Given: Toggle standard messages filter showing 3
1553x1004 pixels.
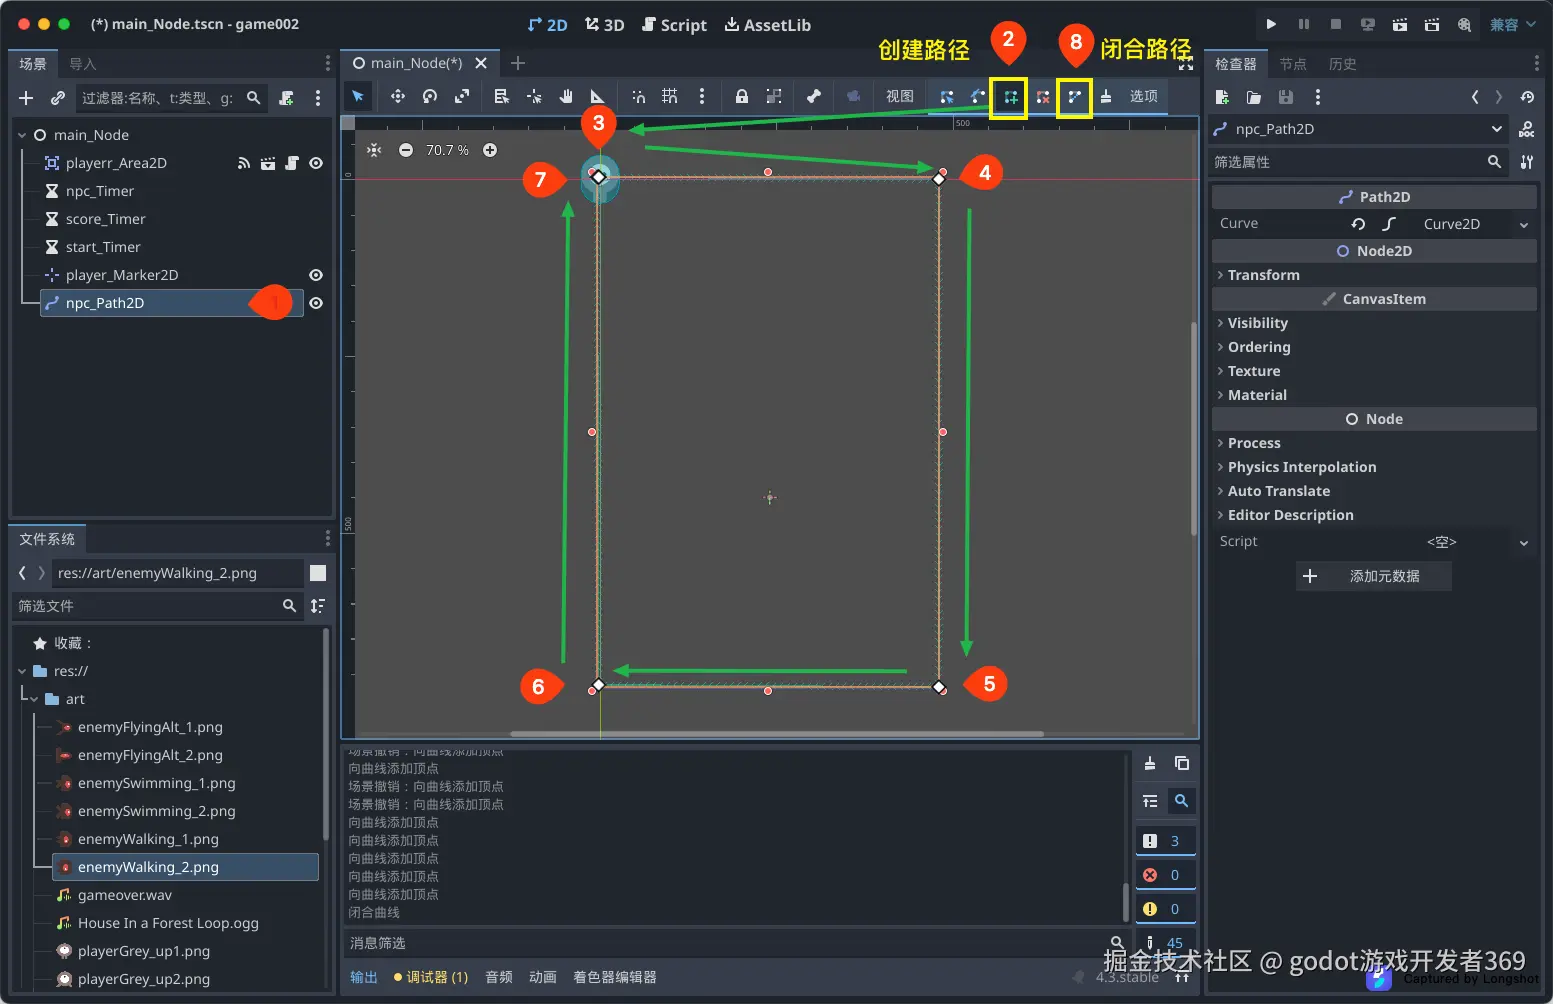Looking at the screenshot, I should 1165,841.
